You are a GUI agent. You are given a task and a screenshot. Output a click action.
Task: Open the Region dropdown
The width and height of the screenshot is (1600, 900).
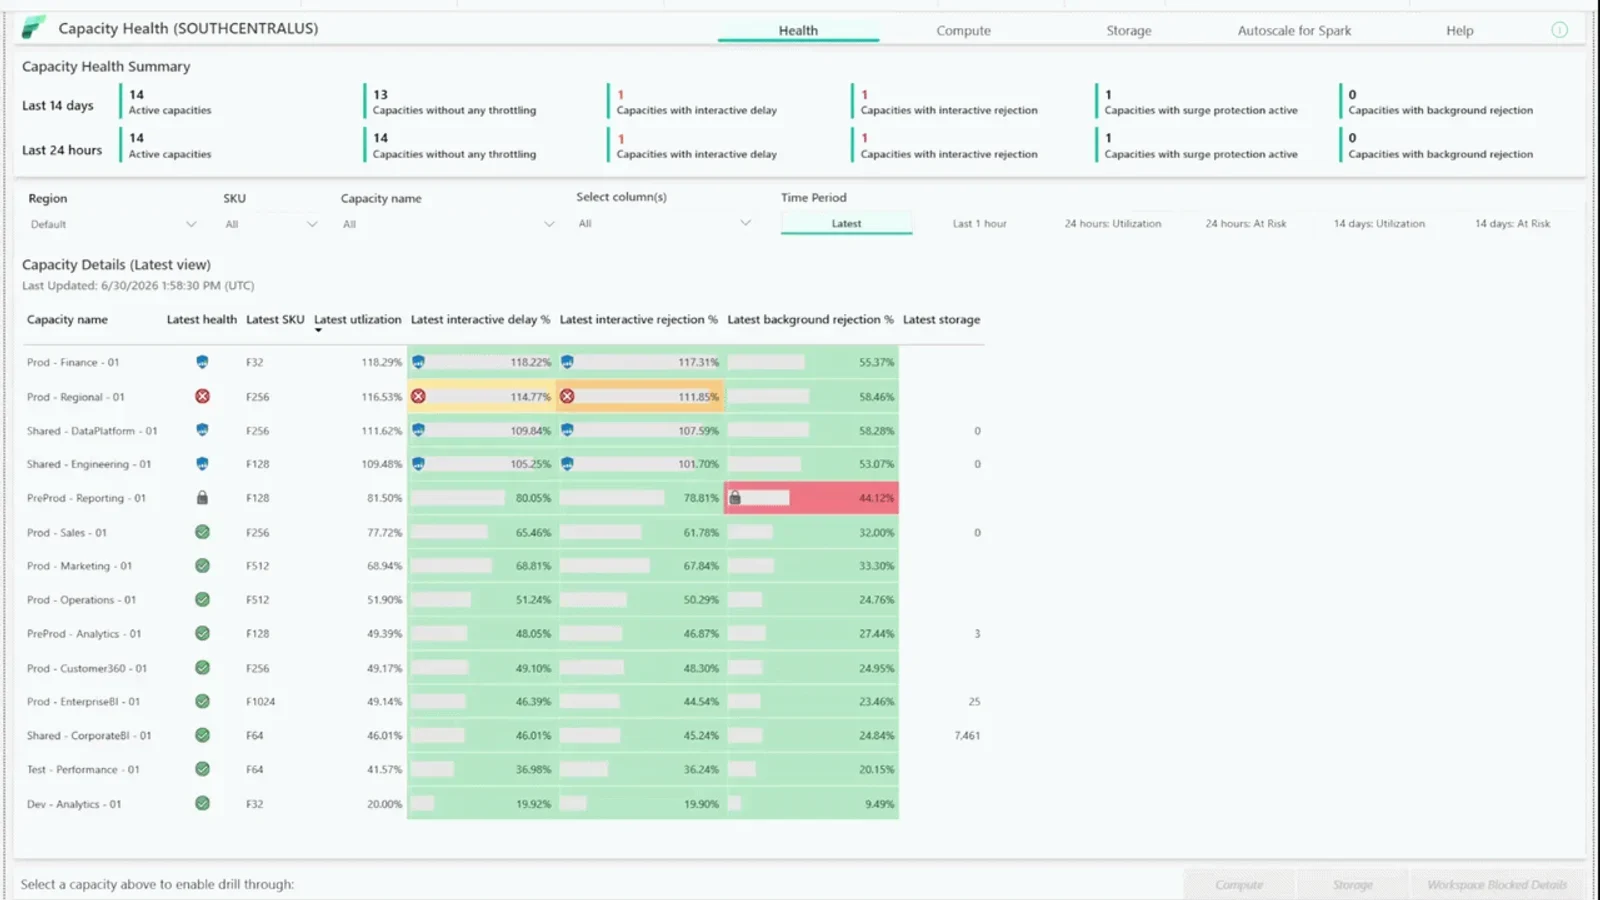click(x=113, y=224)
